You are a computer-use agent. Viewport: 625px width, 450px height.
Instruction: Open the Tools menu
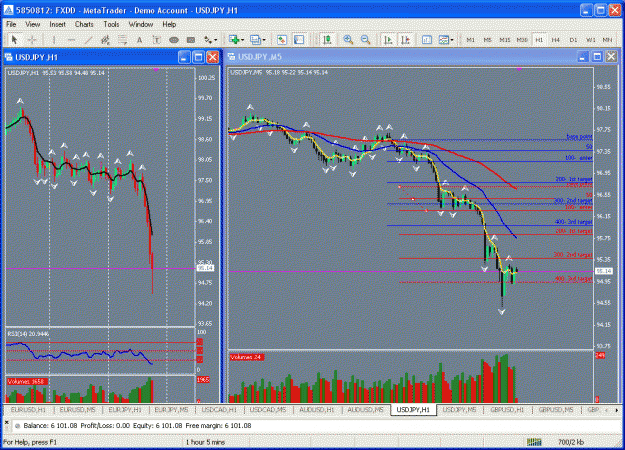(111, 24)
